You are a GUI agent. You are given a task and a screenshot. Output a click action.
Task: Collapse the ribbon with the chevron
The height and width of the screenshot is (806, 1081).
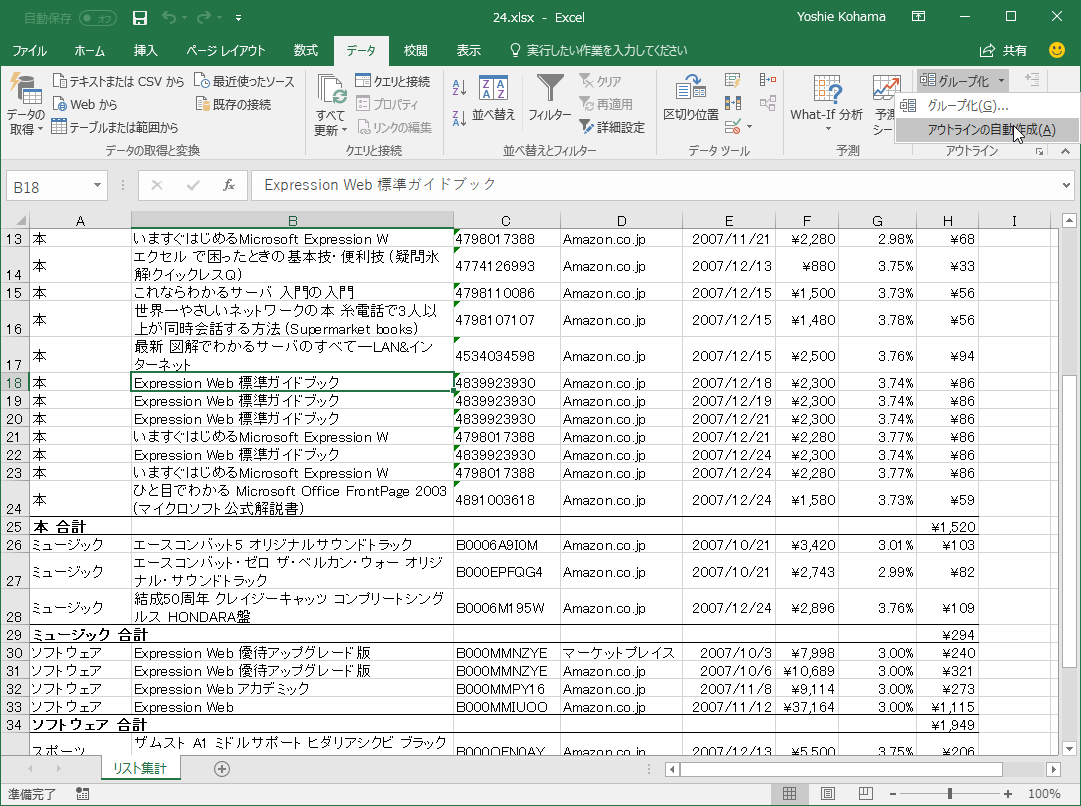point(1066,151)
